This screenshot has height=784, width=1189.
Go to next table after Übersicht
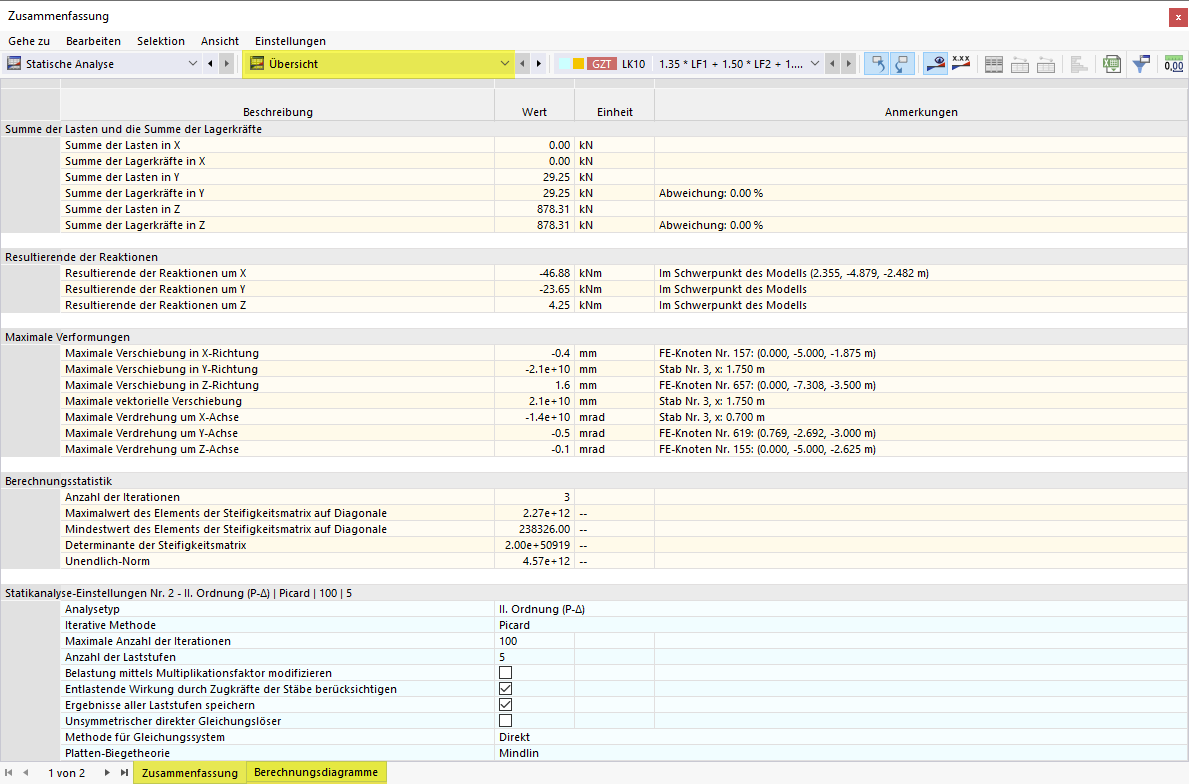tap(539, 64)
